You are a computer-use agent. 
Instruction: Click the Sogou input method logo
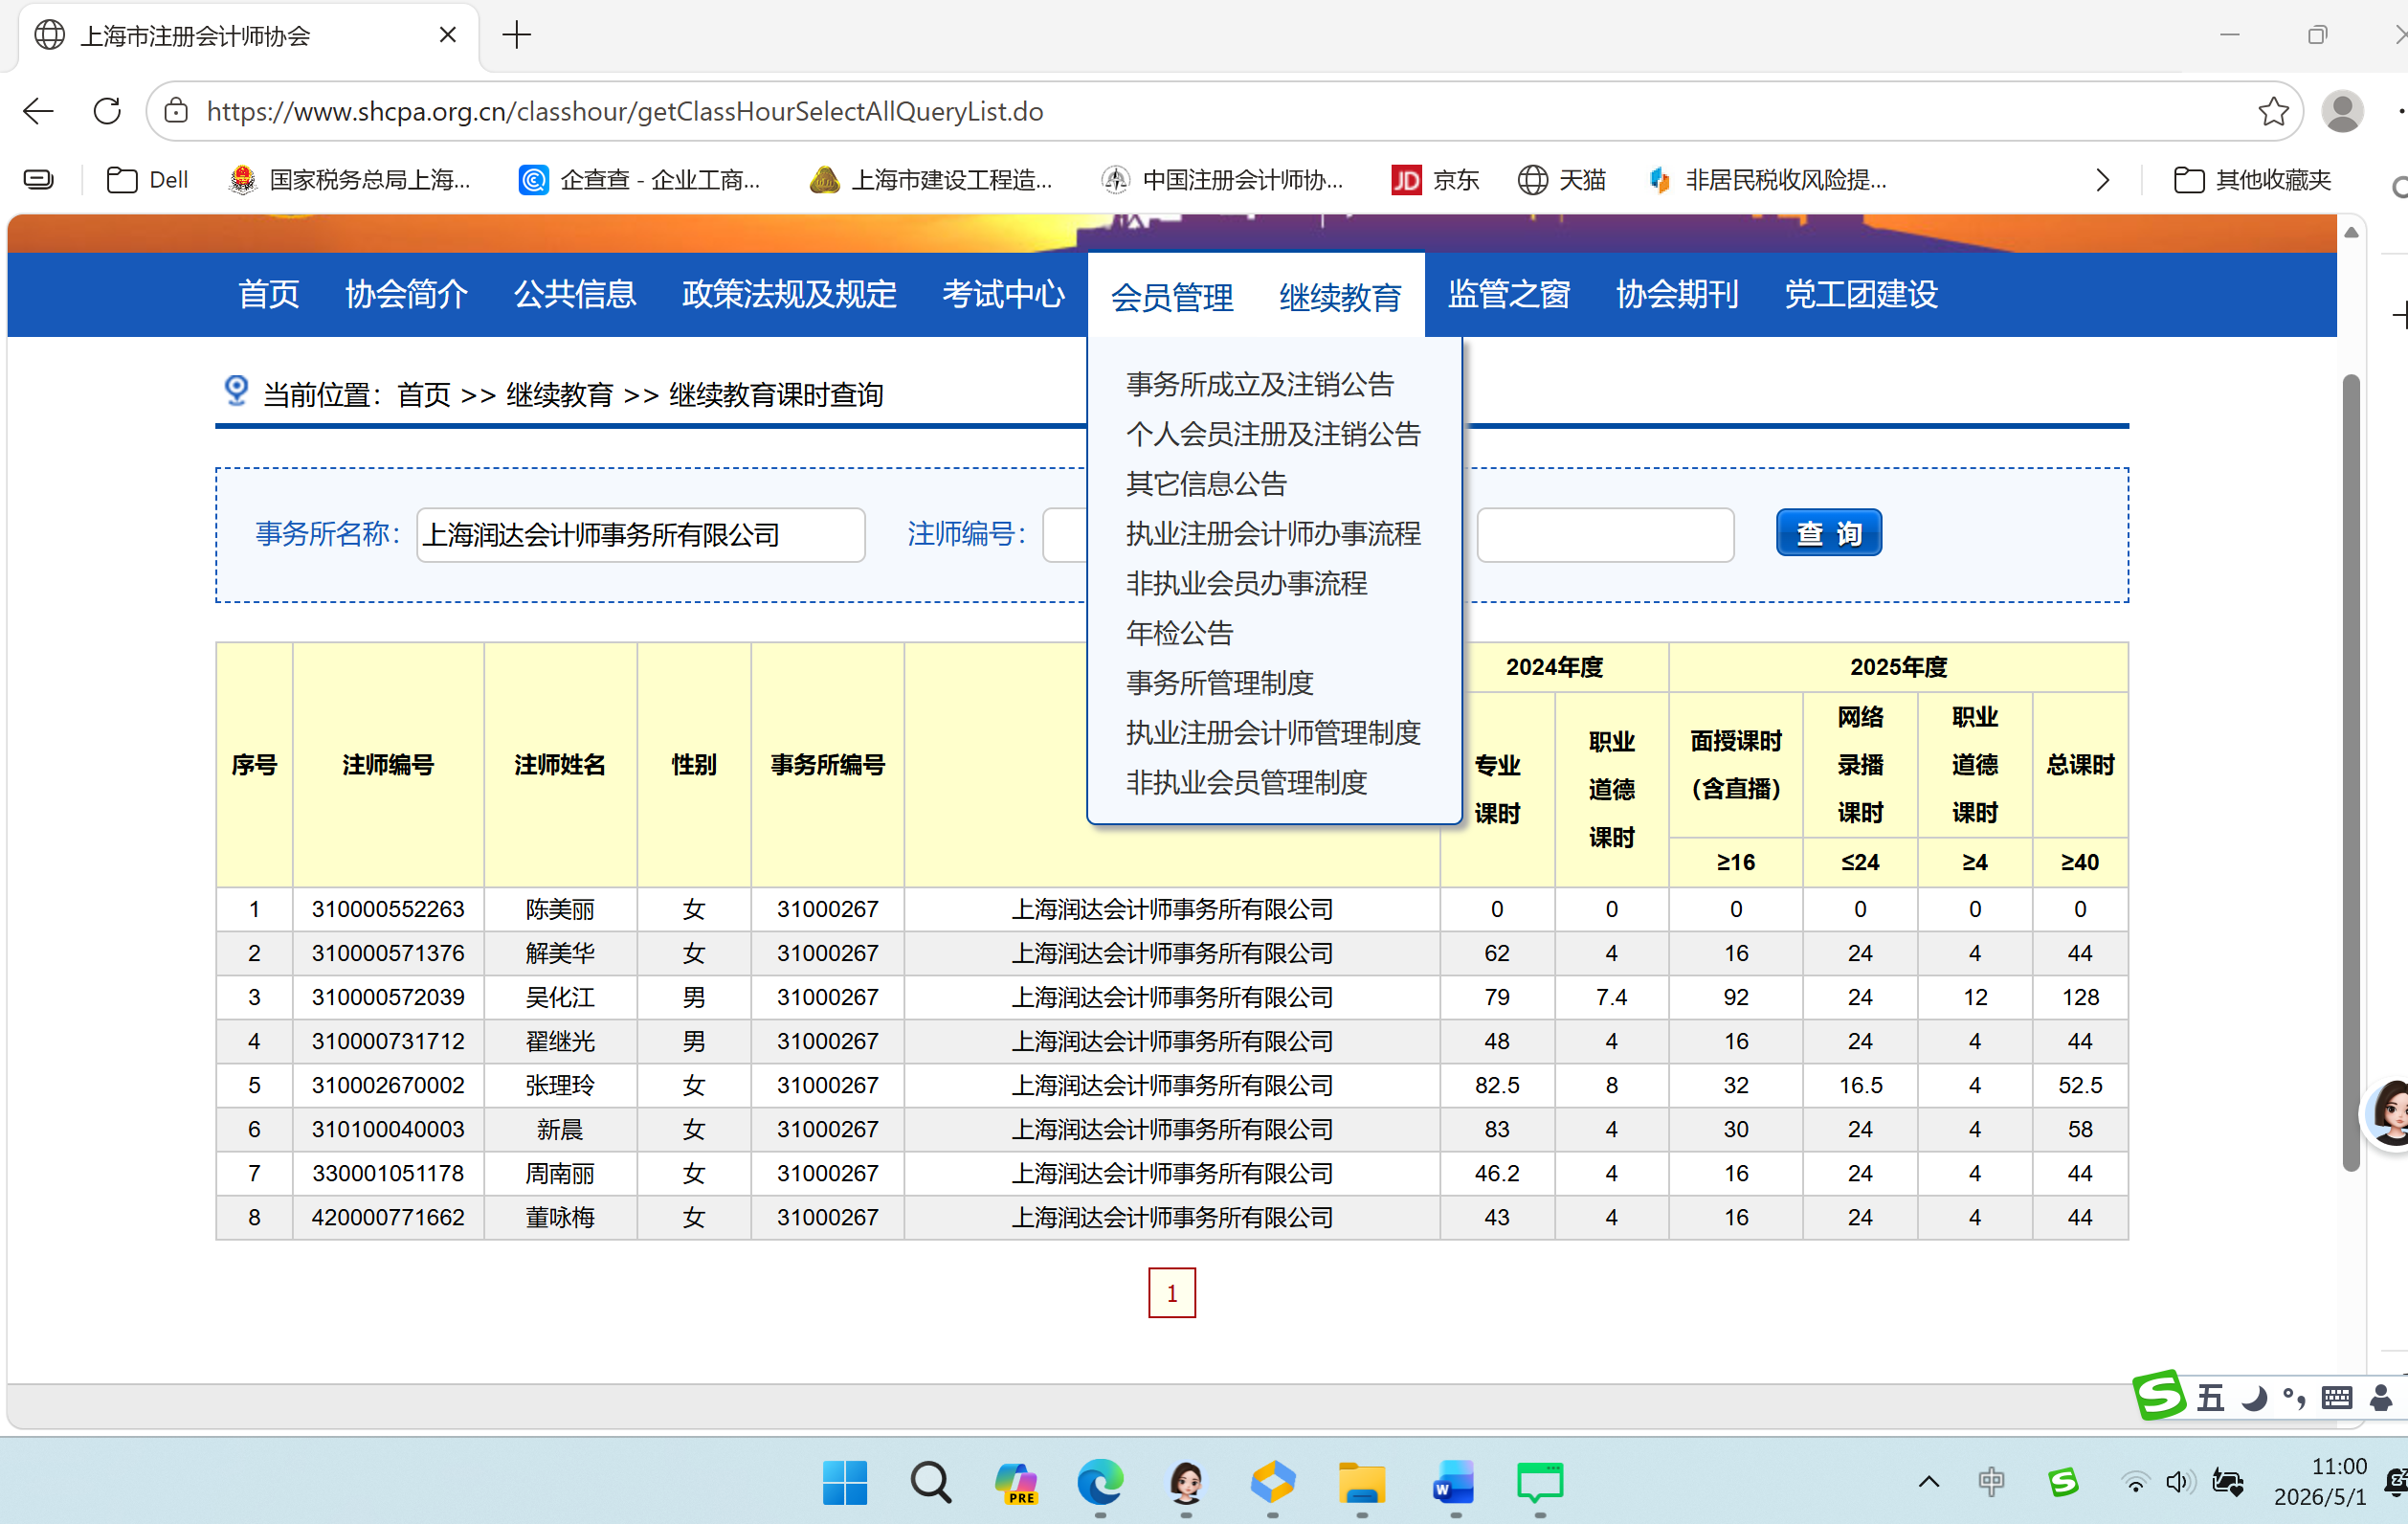(2159, 1395)
